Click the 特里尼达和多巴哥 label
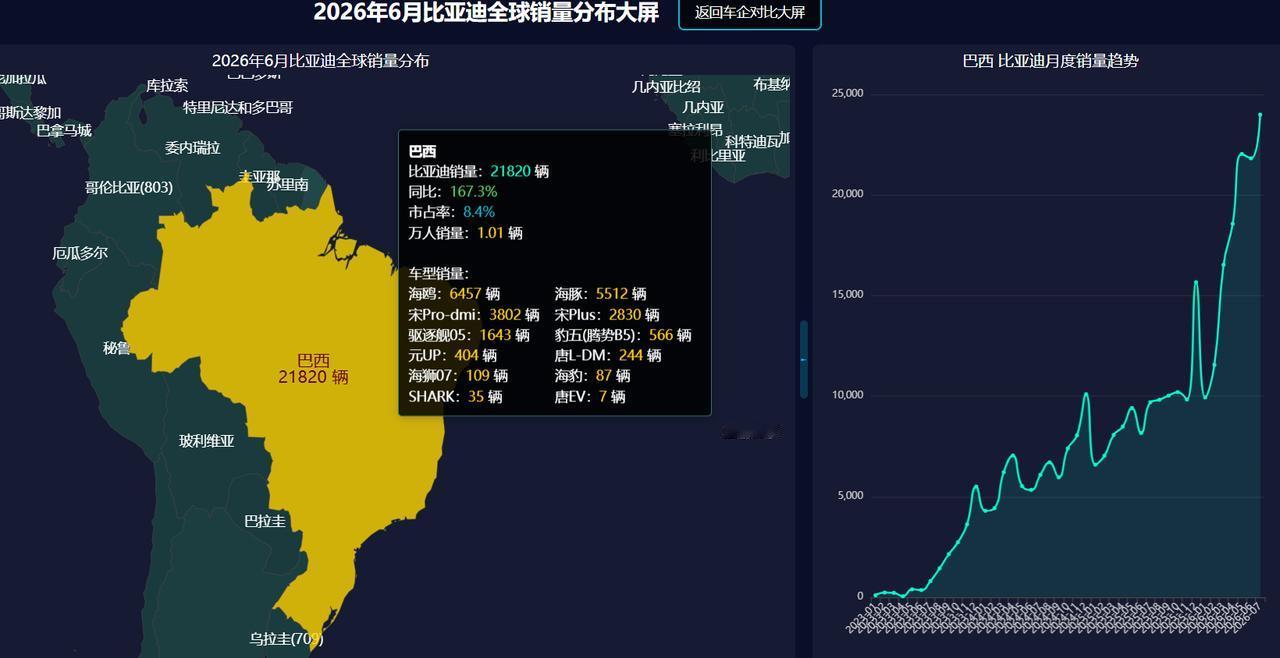 coord(238,107)
